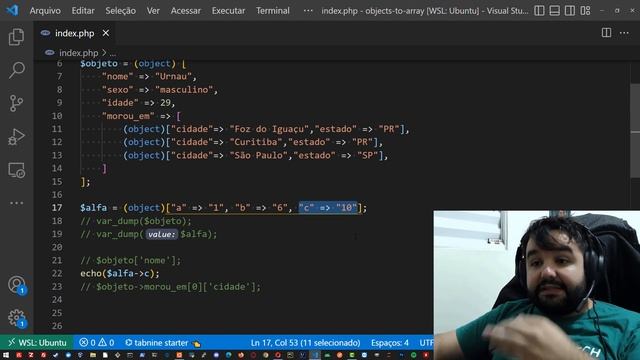The height and width of the screenshot is (360, 640).
Task: Click the Ln 17, Col 53 position indicator
Action: [305, 342]
